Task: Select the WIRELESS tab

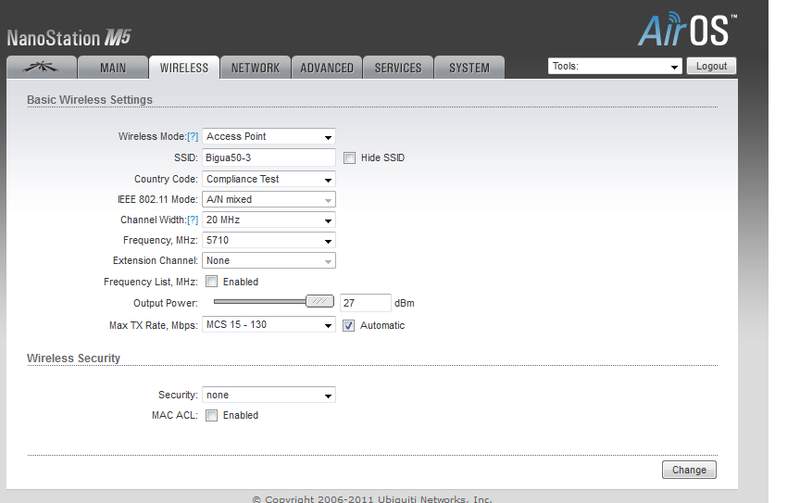Action: [184, 67]
